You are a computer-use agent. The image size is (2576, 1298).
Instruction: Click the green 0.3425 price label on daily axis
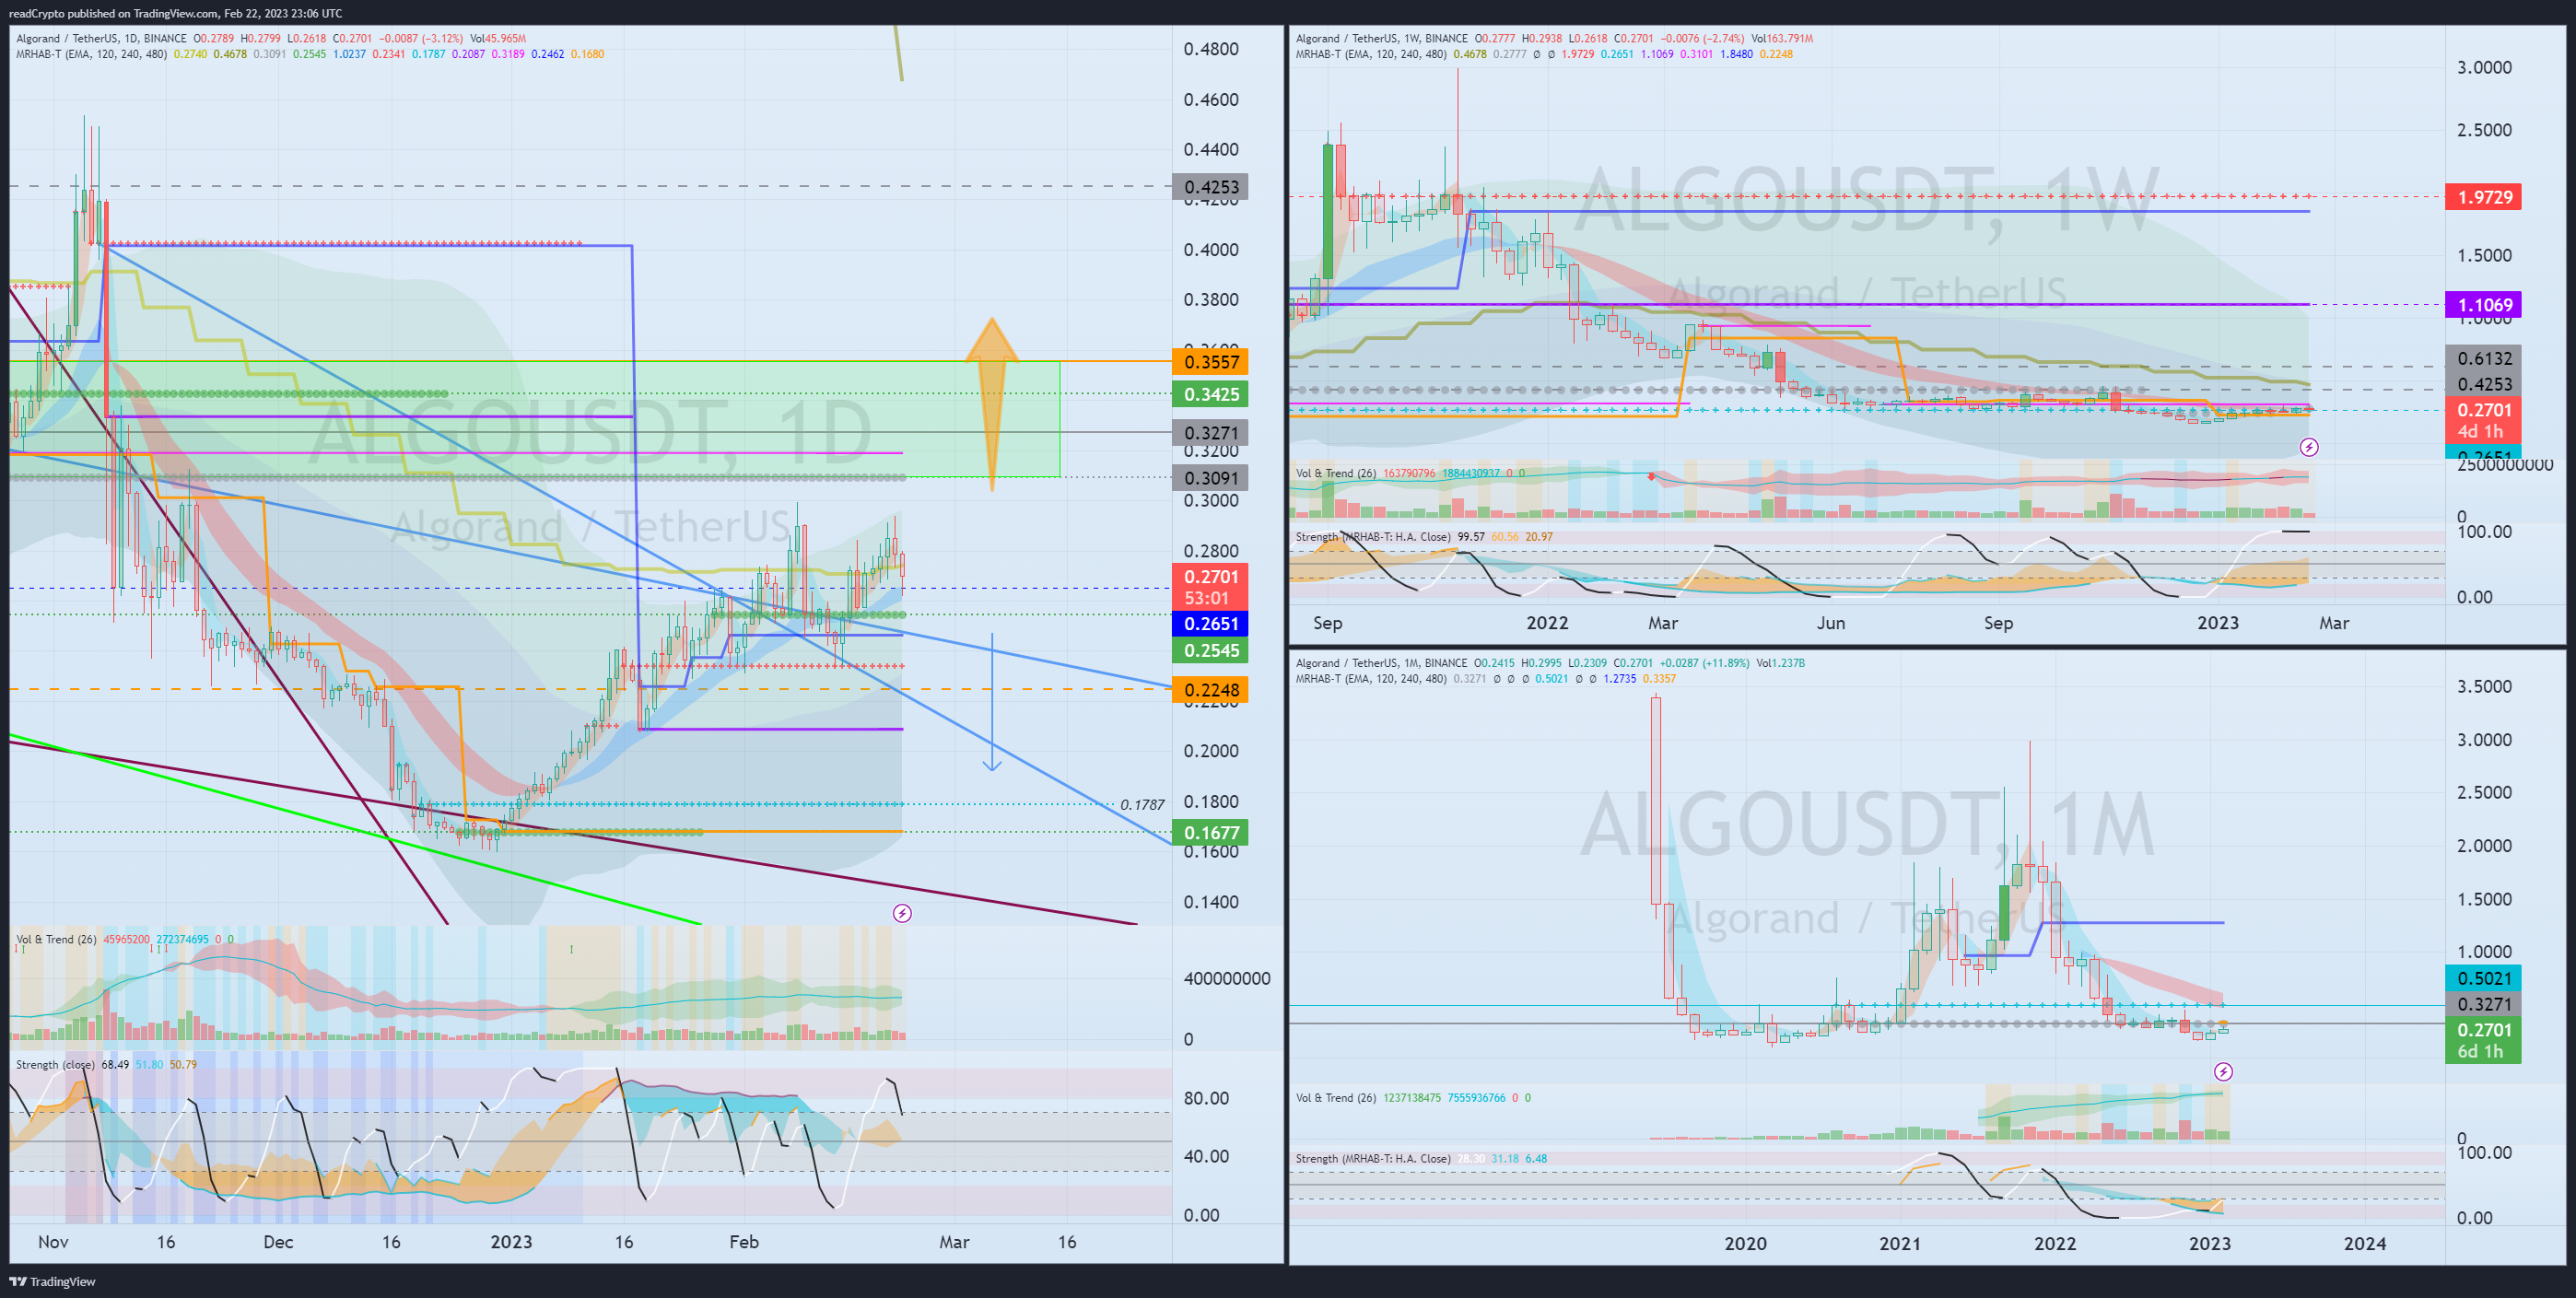(1211, 394)
